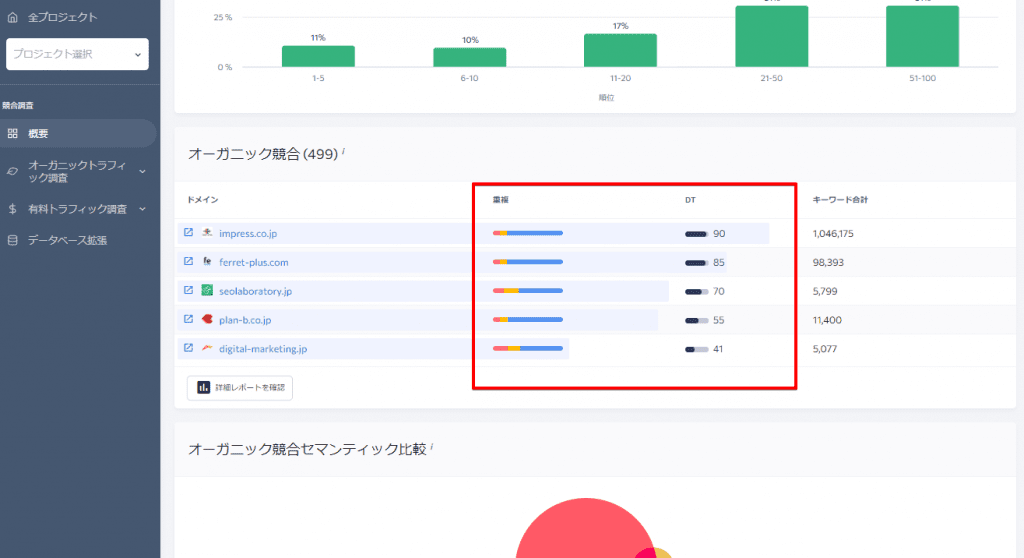Open digital-marketing.jp external link icon
The height and width of the screenshot is (558, 1024).
pos(188,348)
